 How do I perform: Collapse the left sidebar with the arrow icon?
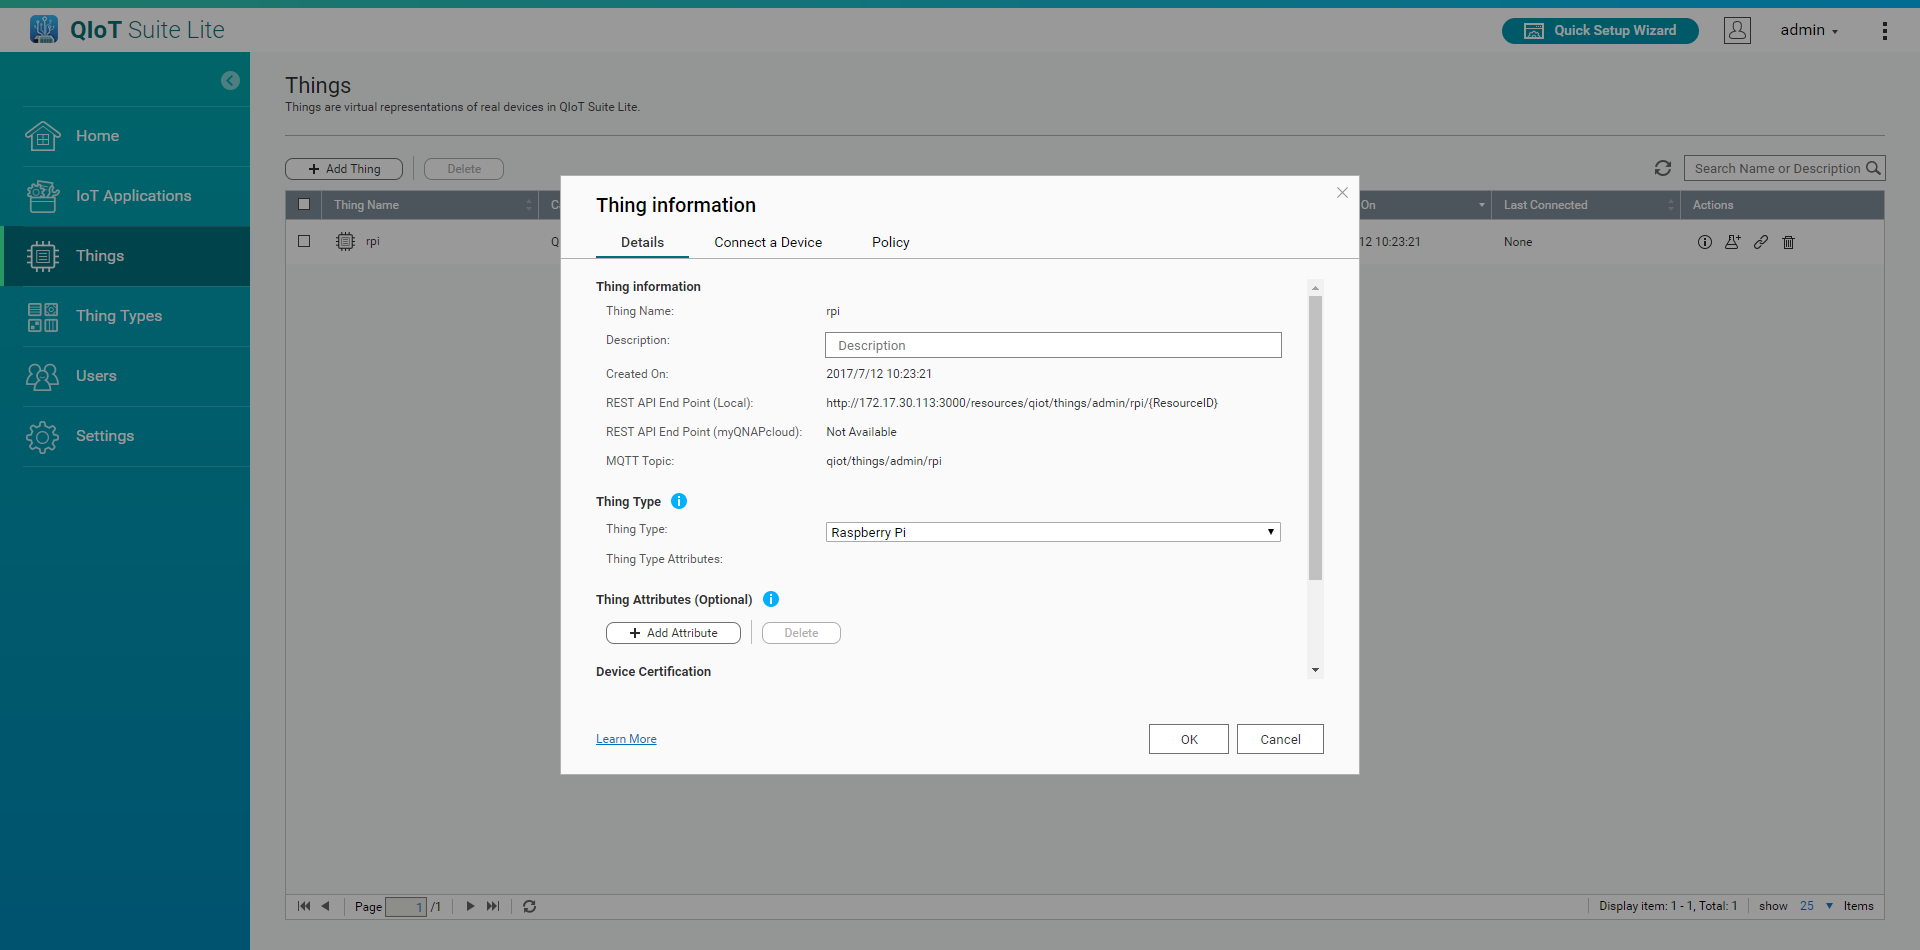(230, 81)
